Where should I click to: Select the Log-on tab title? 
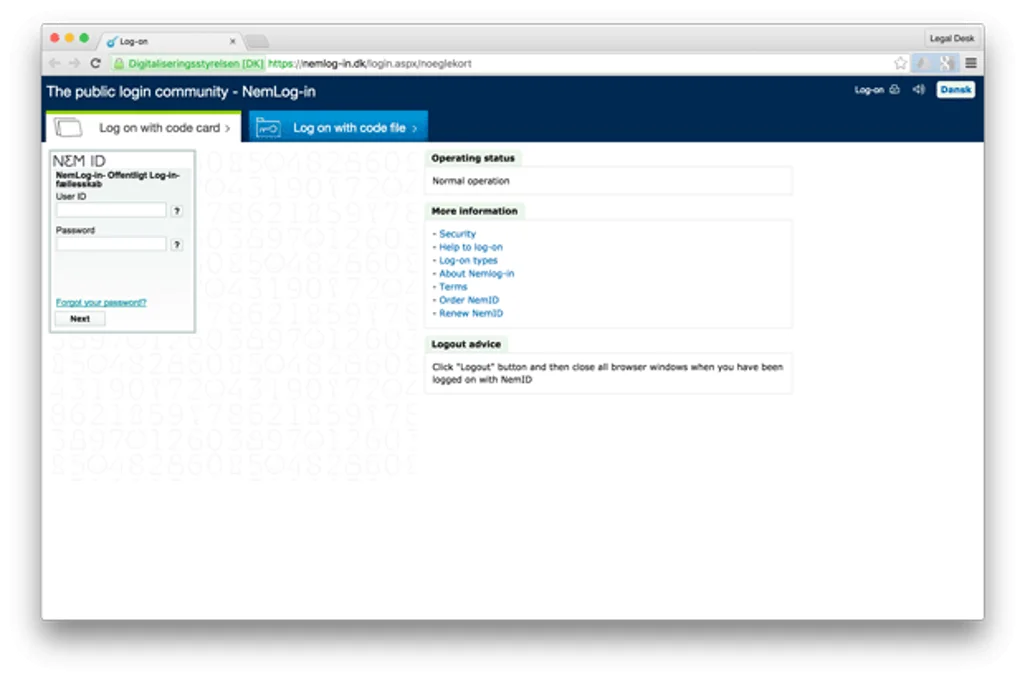[x=134, y=41]
